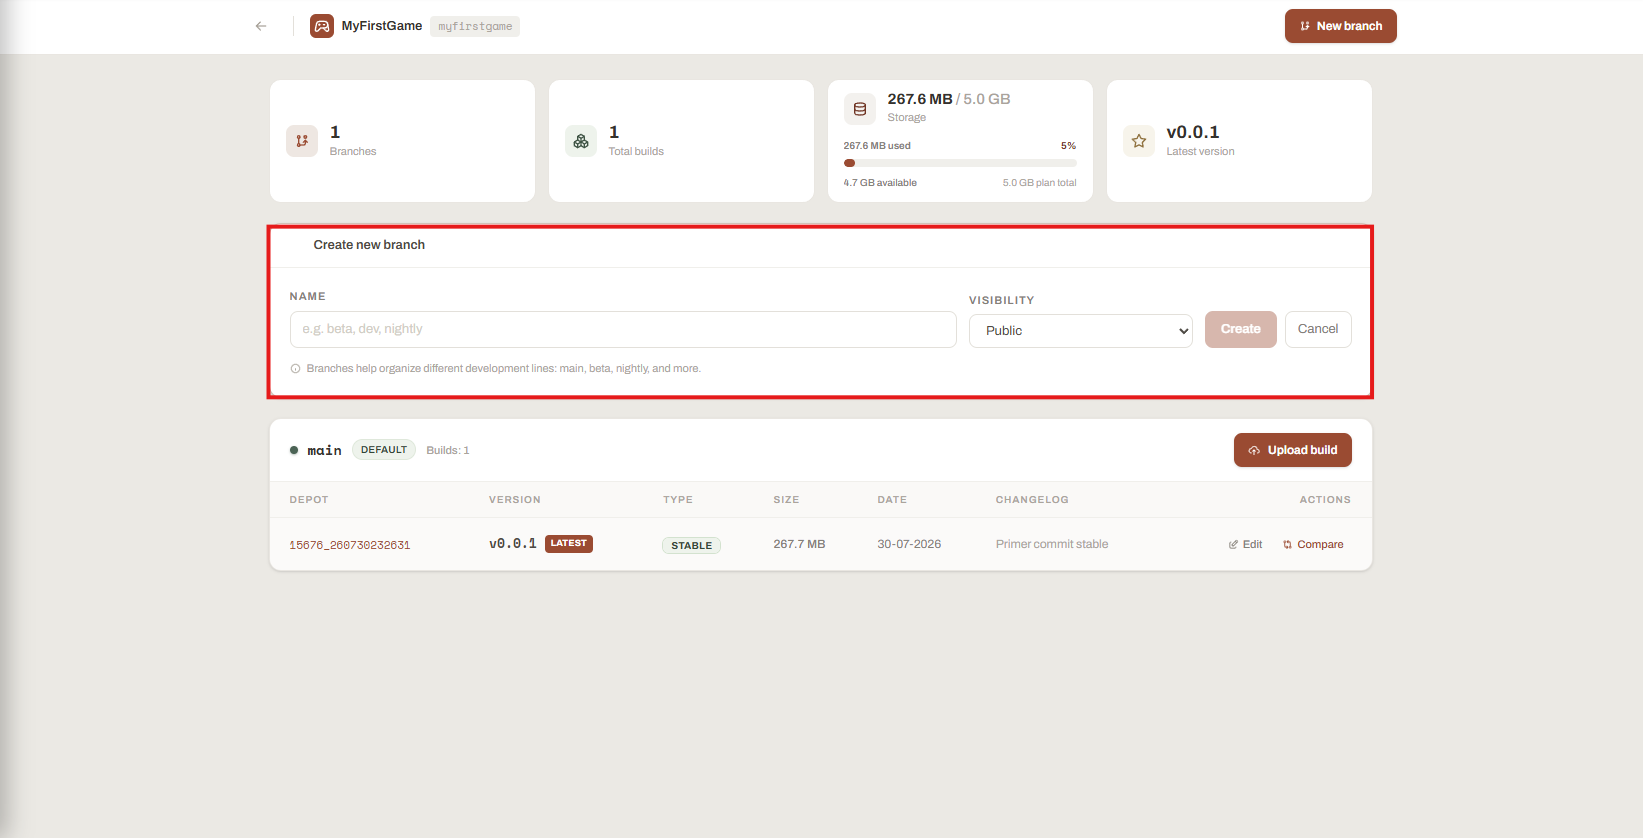Click the info icon beside branches help text

tap(295, 369)
